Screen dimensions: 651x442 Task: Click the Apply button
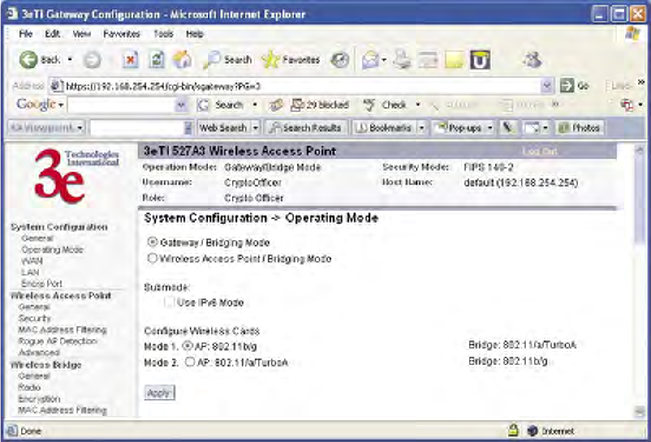[x=159, y=392]
